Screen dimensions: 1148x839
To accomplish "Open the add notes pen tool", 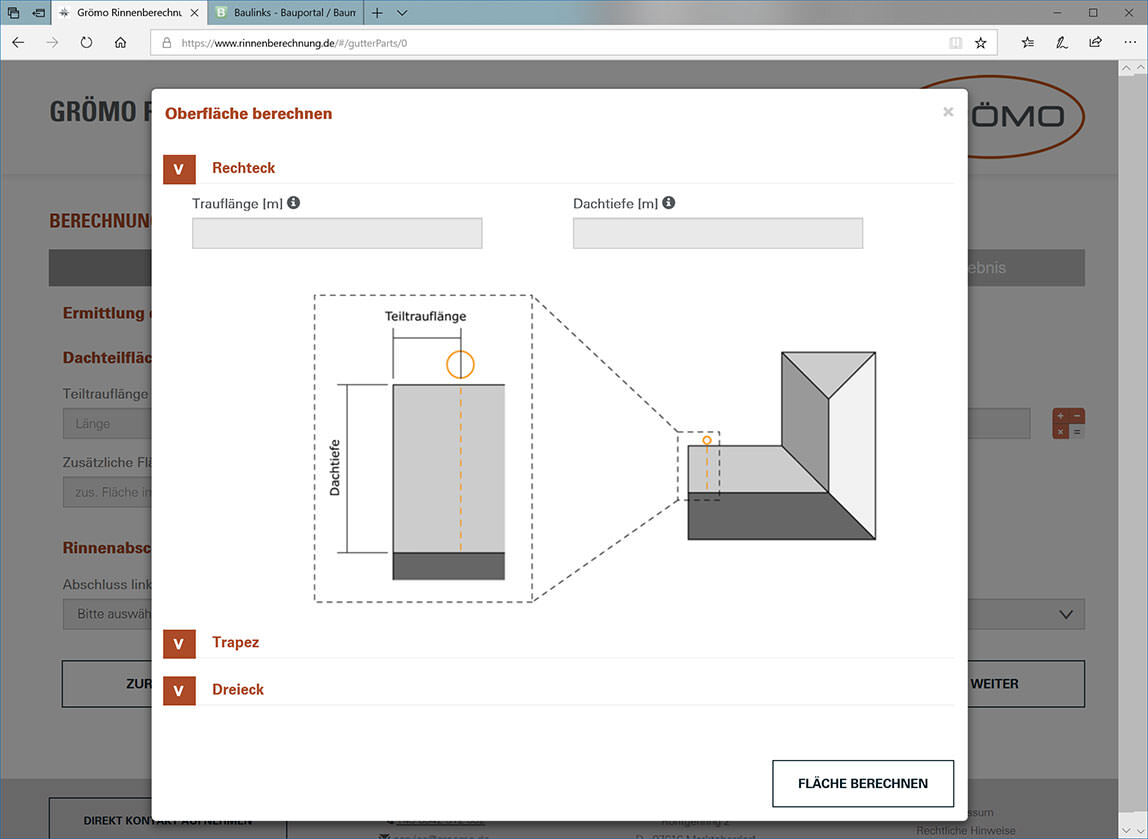I will click(1062, 42).
